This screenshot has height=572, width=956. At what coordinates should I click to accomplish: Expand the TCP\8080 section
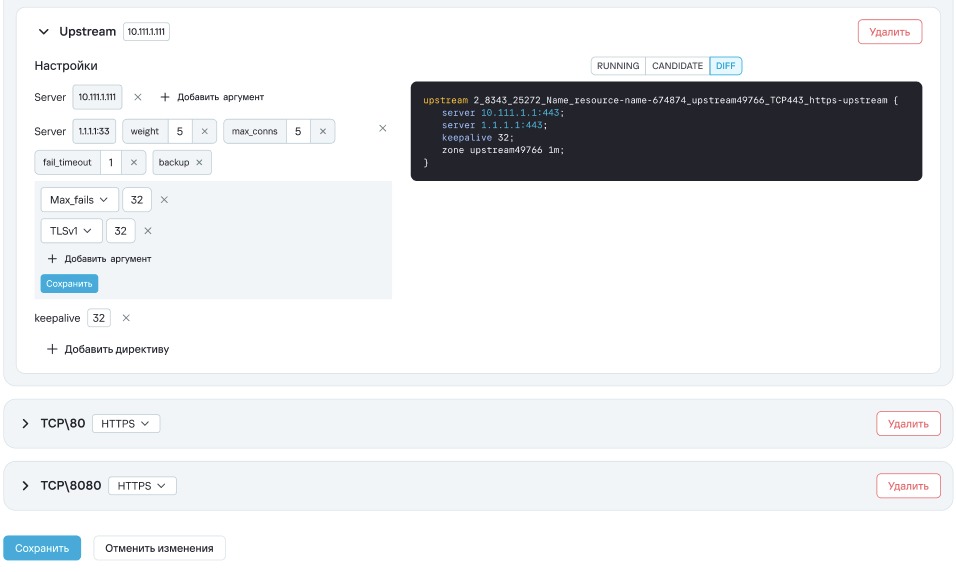pos(25,486)
